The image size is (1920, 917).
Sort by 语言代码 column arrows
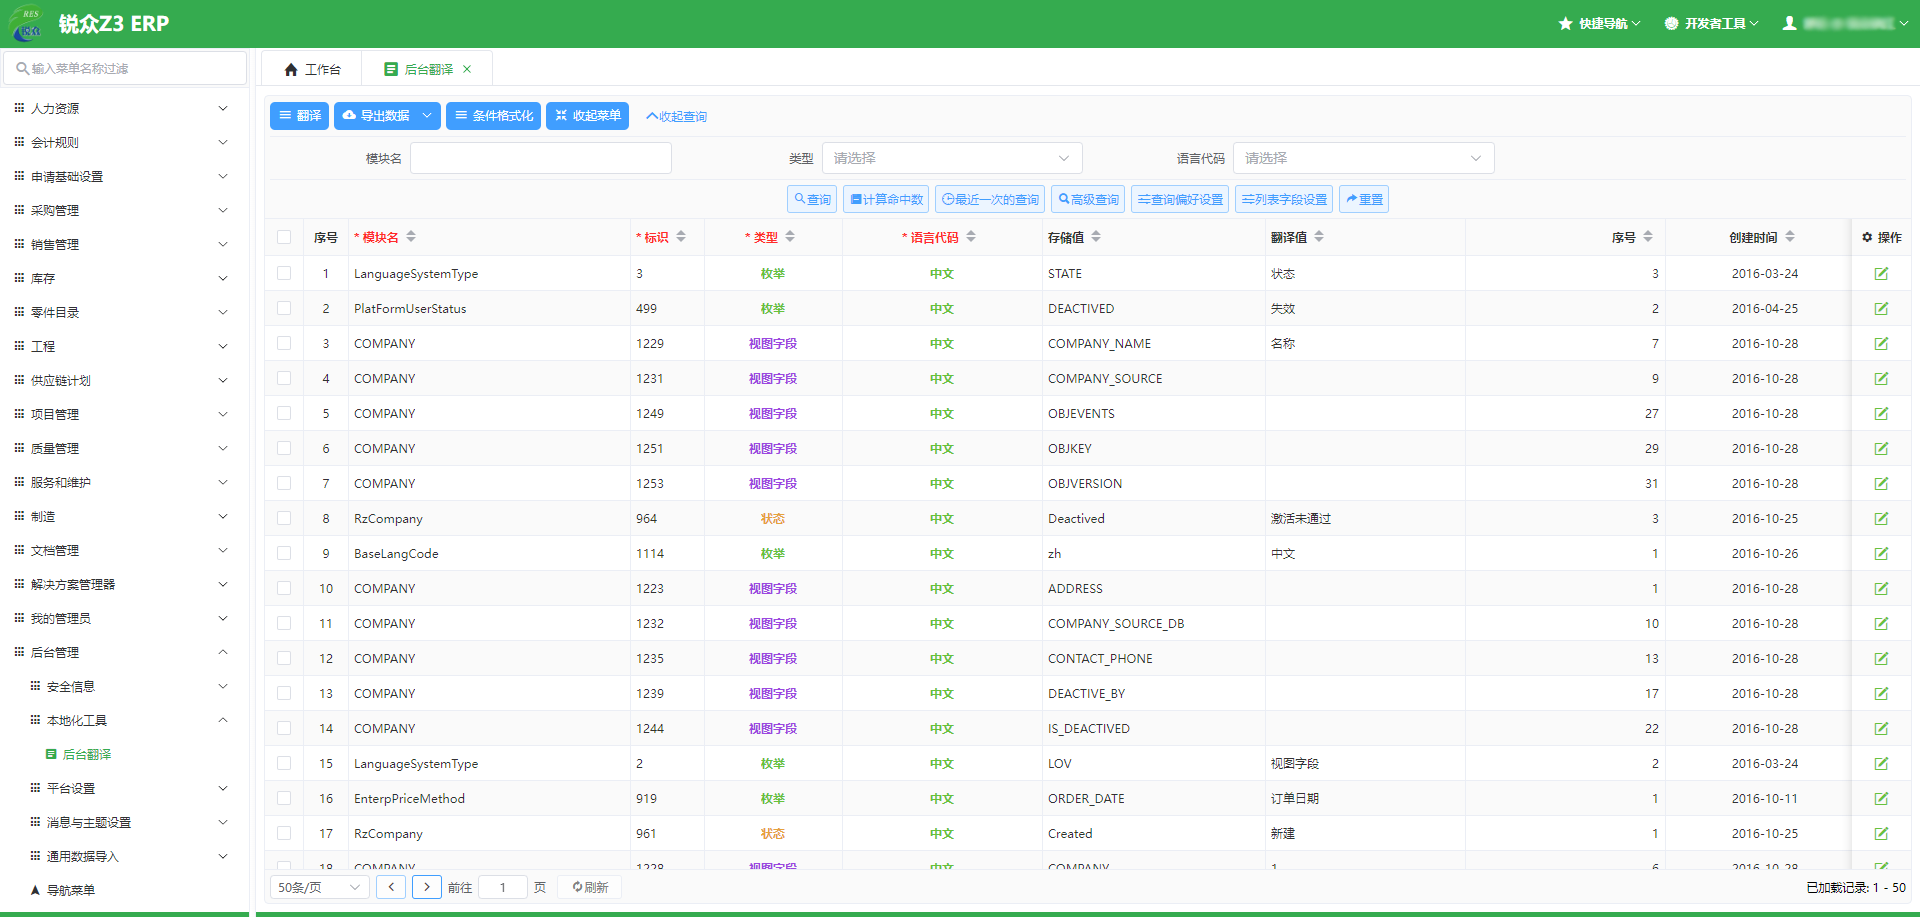[x=971, y=237]
